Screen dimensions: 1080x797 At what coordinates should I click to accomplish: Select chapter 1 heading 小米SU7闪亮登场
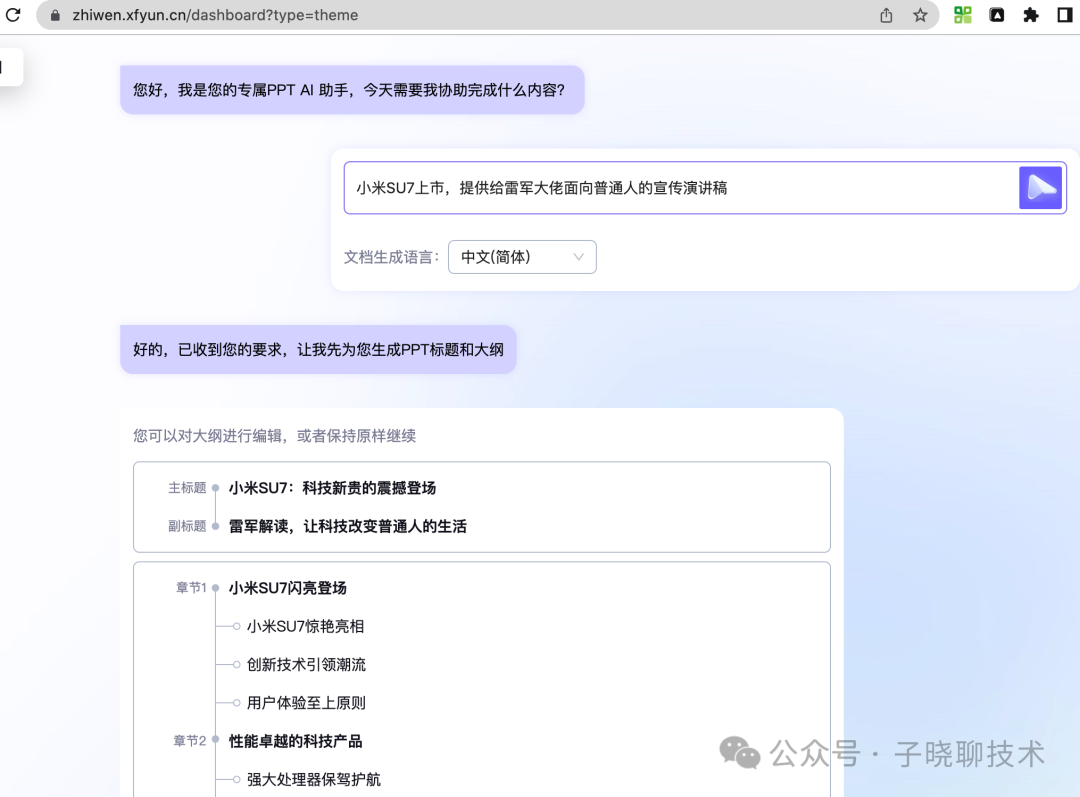(287, 588)
